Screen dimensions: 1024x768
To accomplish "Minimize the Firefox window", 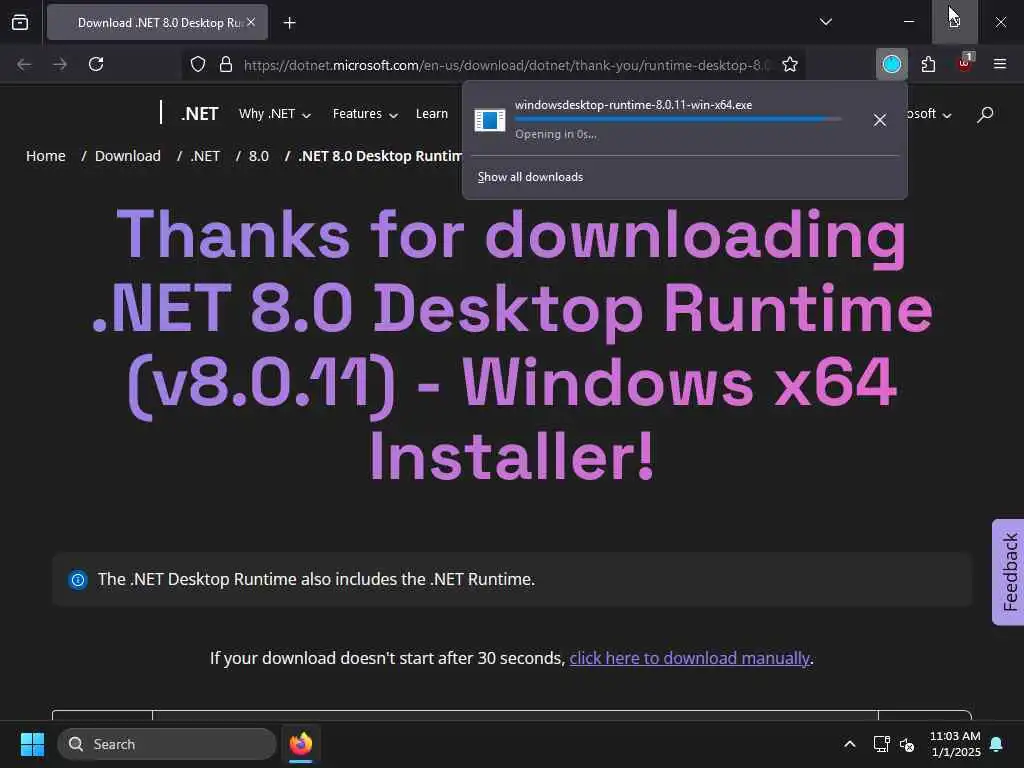I will coord(908,22).
